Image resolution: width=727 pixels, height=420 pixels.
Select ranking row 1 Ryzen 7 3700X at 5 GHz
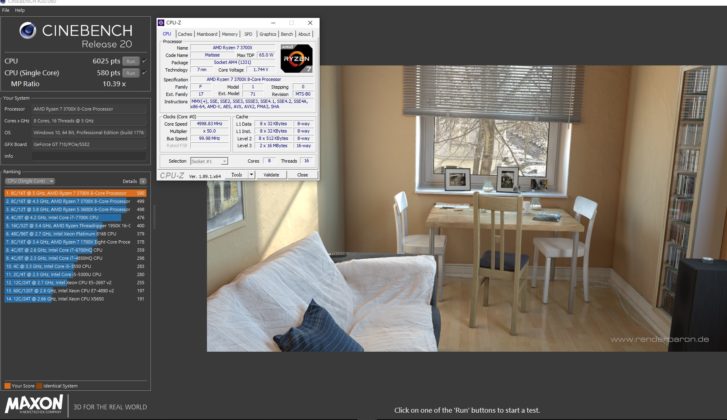click(75, 193)
